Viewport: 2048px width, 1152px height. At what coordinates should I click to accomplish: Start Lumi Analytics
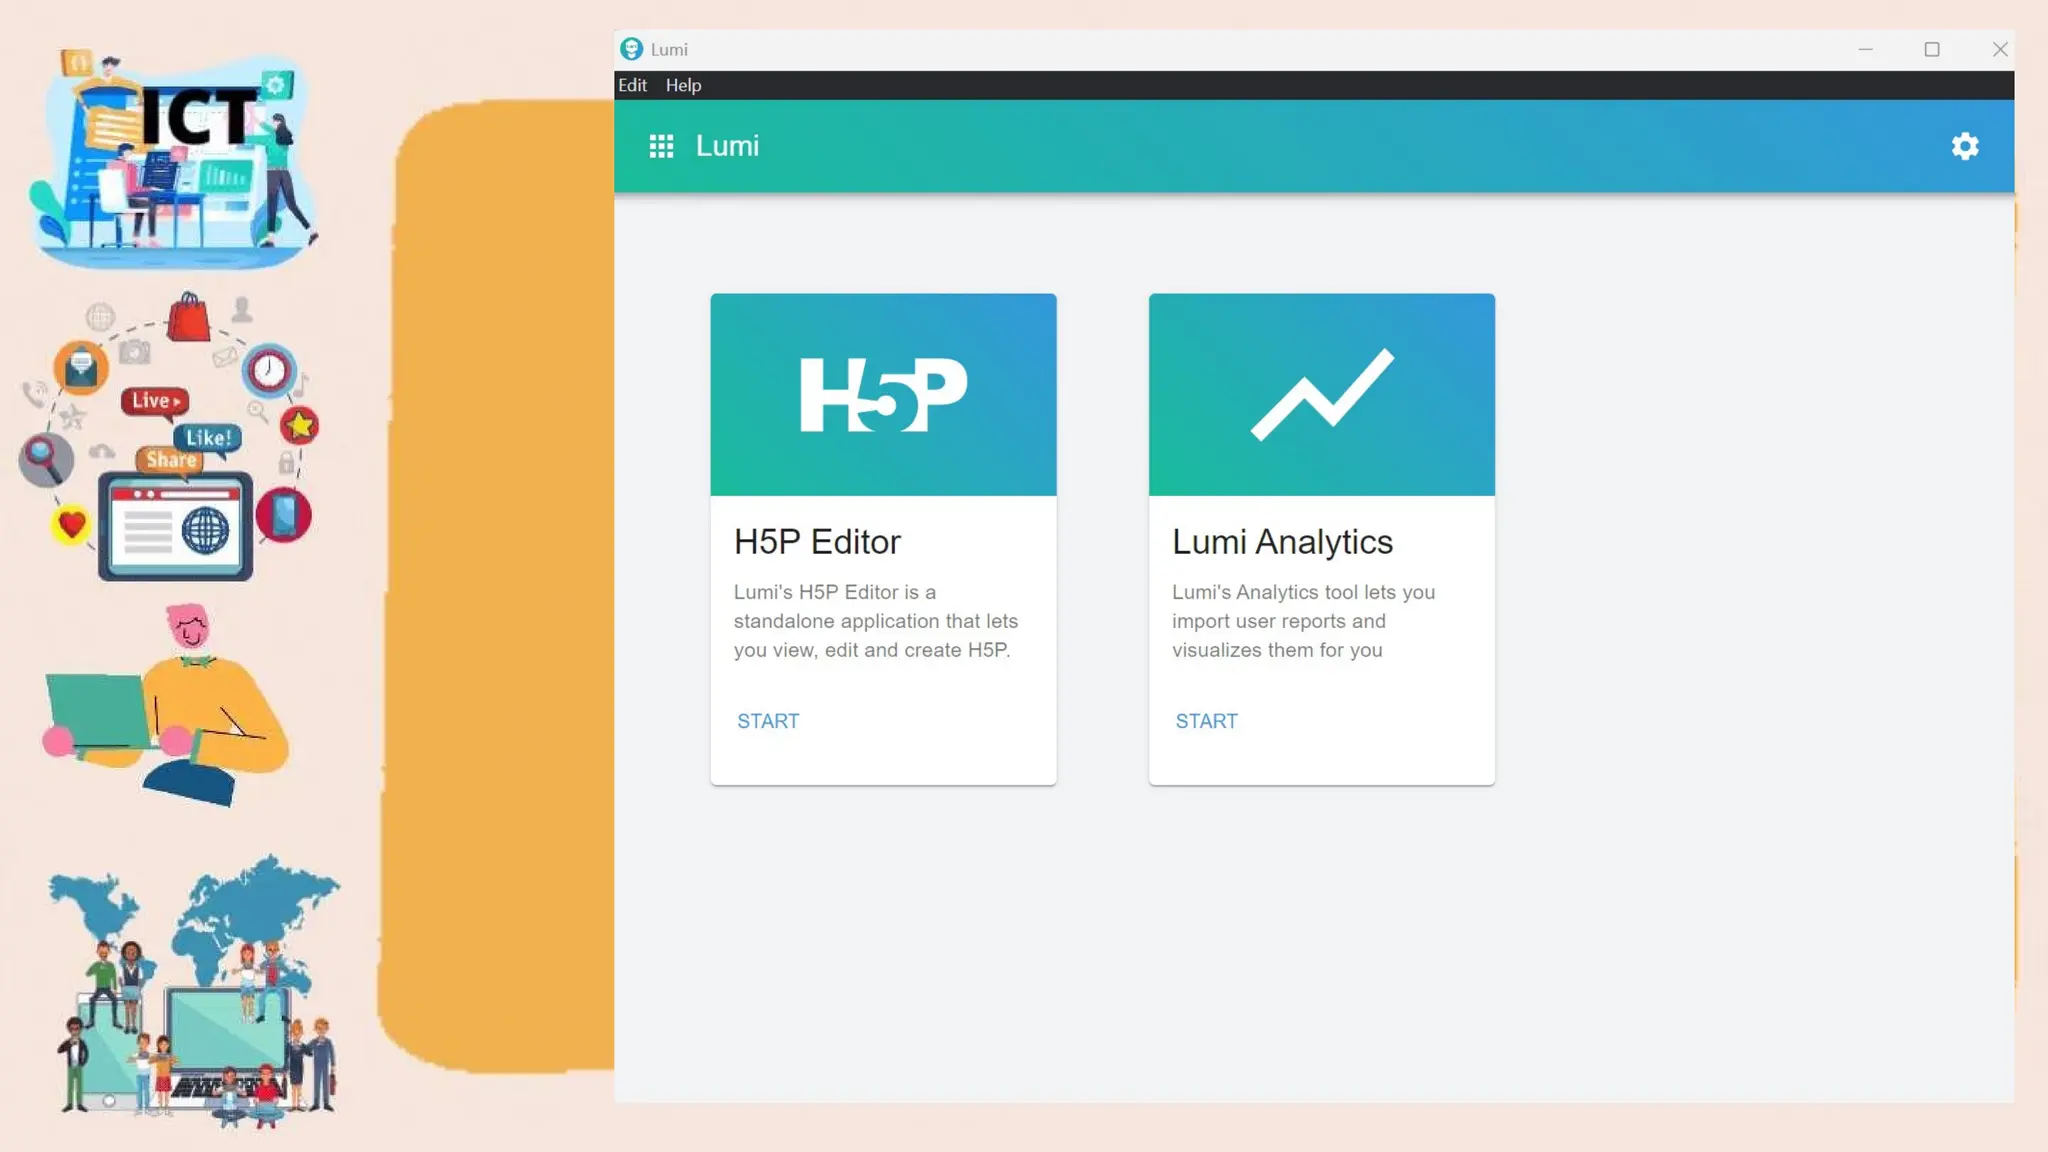(x=1206, y=721)
